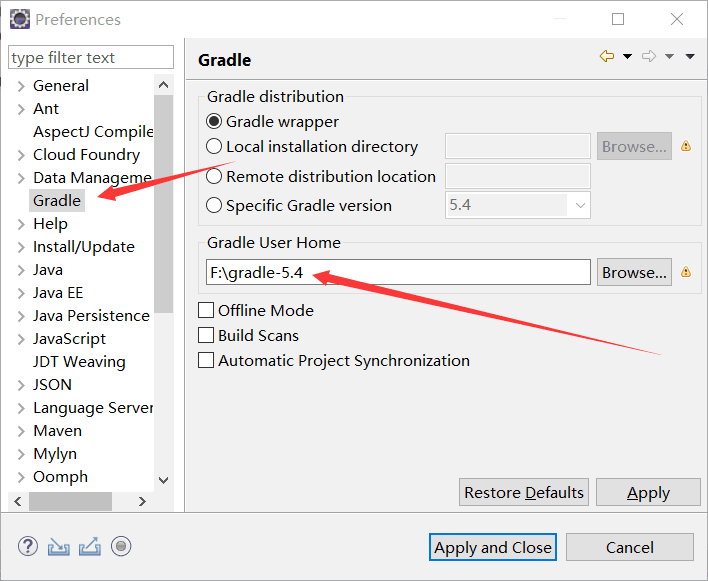Expand the JSON tree node

click(21, 385)
